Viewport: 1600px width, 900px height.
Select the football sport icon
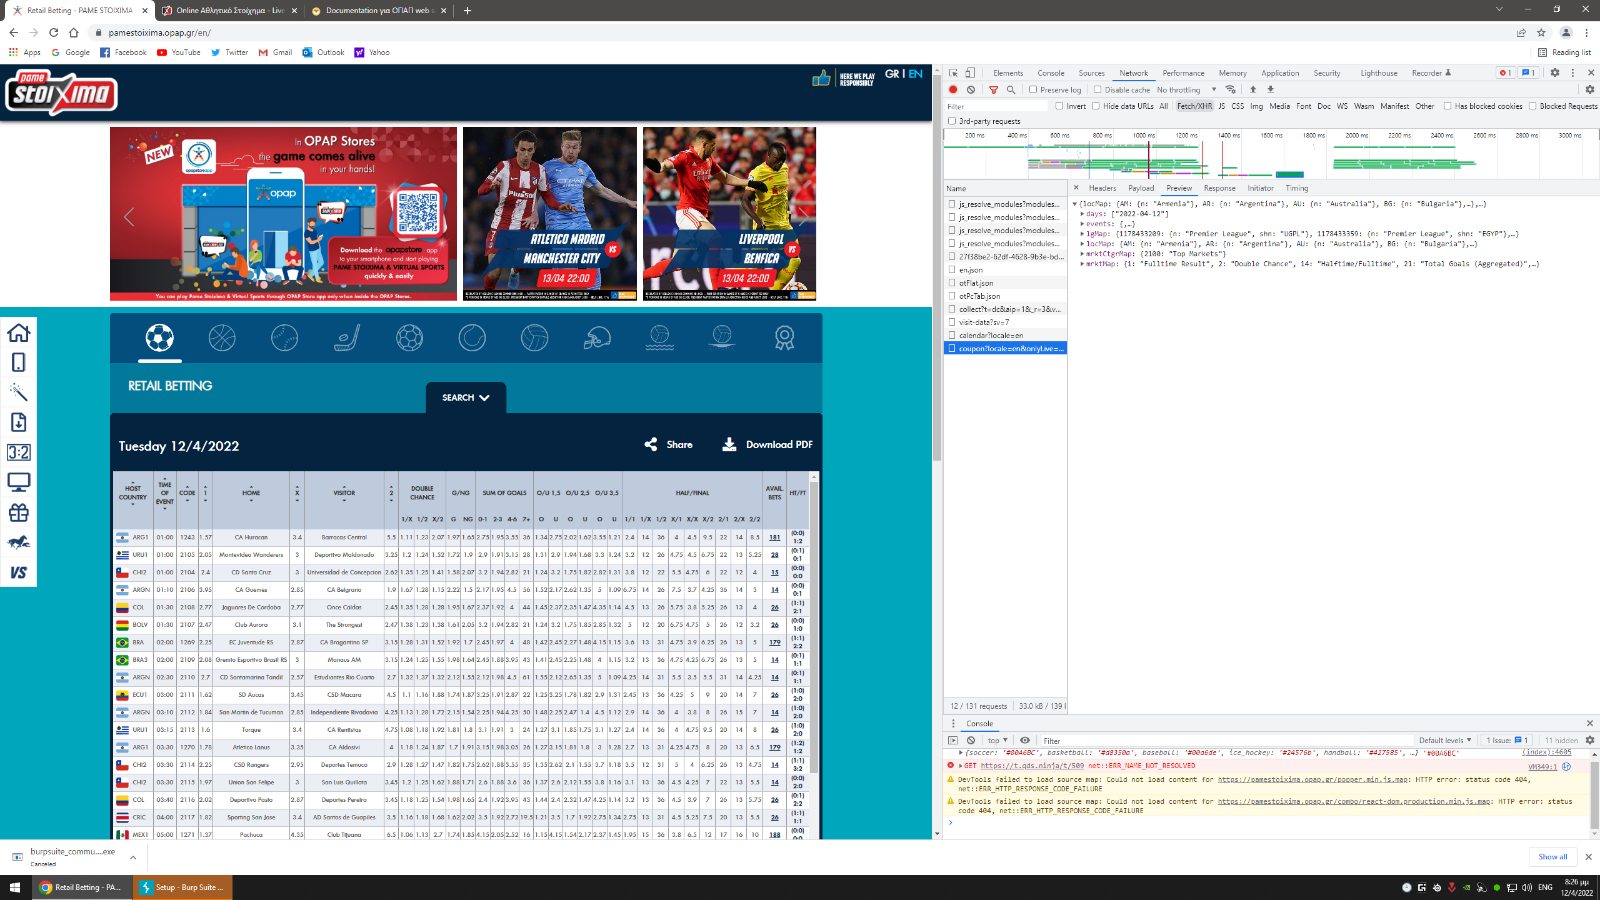[159, 338]
